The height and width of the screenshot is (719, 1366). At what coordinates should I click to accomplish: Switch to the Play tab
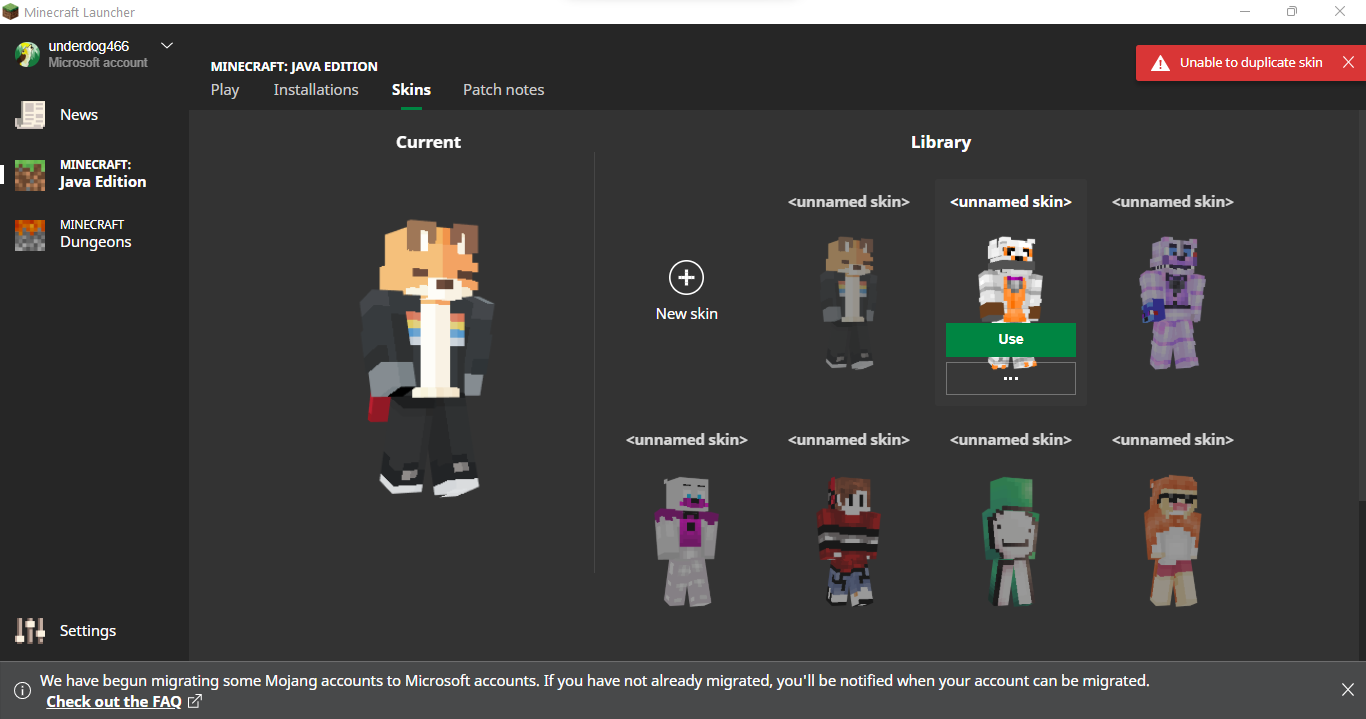tap(225, 90)
